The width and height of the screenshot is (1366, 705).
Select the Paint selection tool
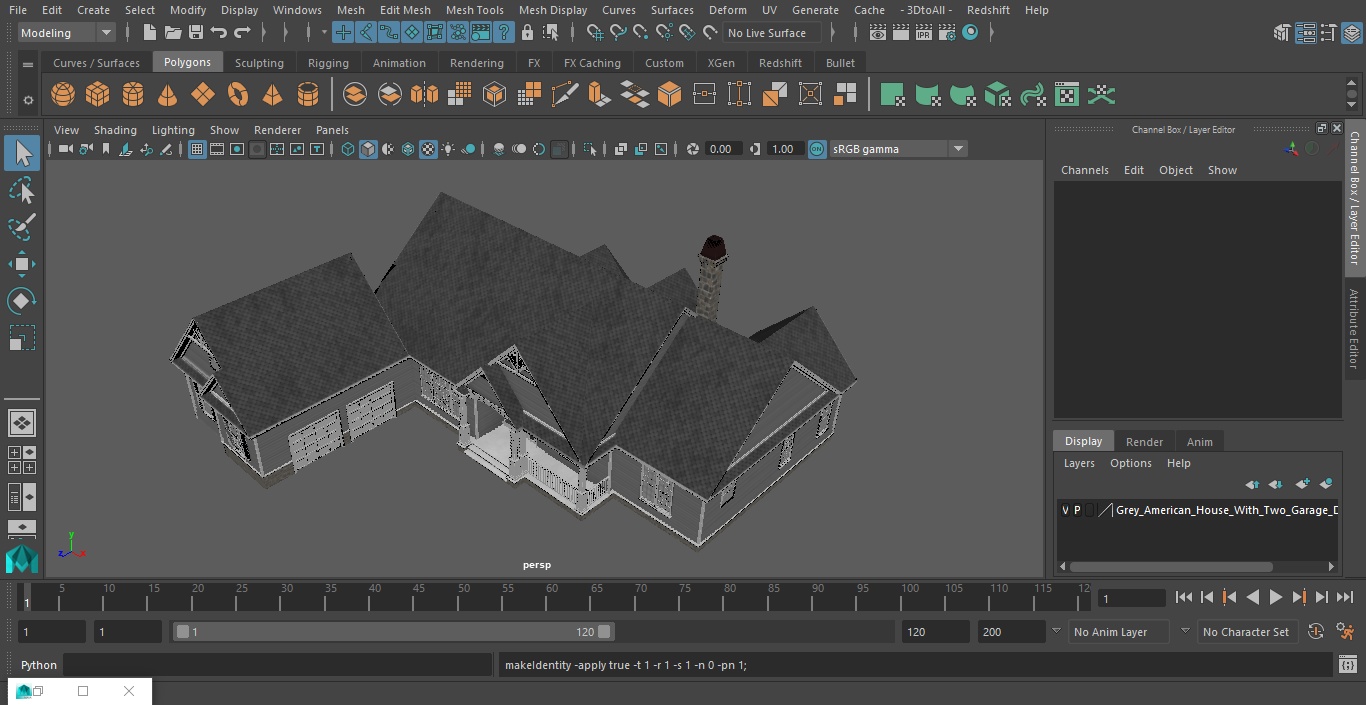21,227
